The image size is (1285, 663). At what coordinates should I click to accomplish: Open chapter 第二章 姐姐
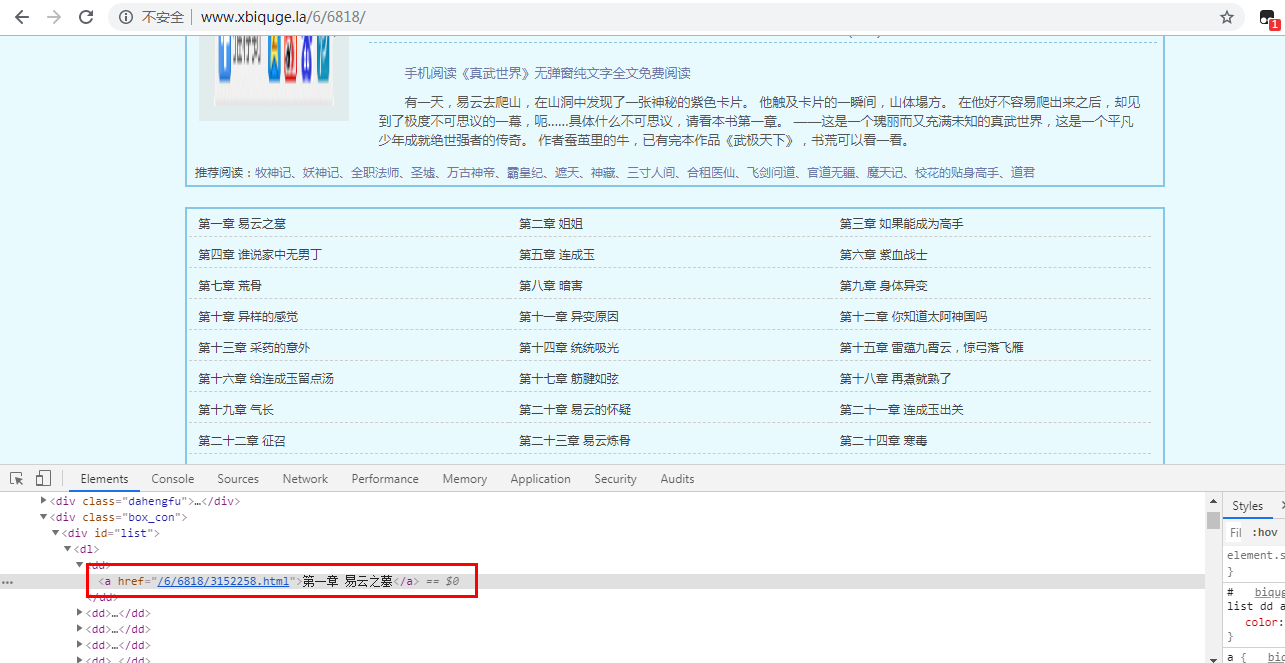551,223
